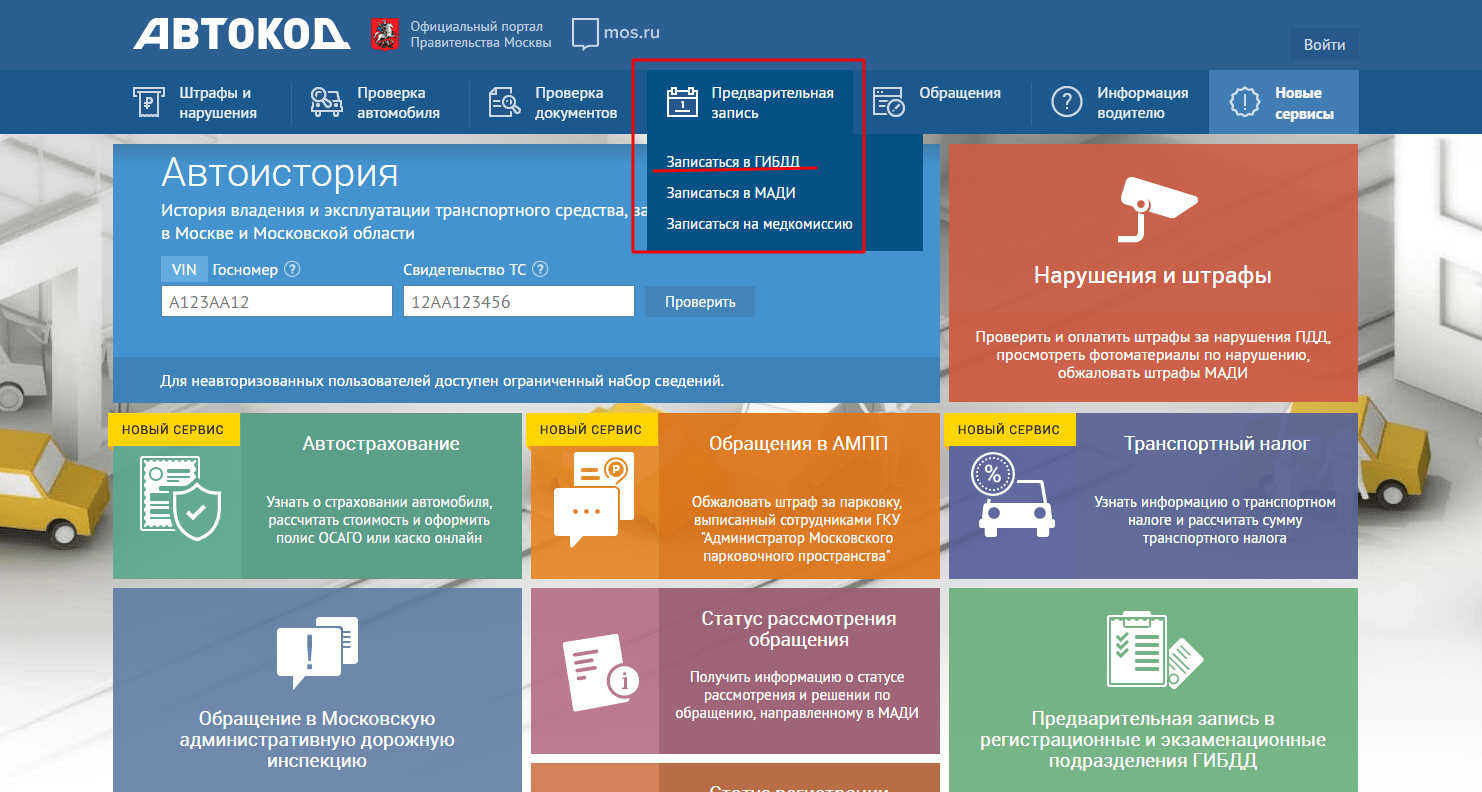1482x792 pixels.
Task: Click the Moscow coat of arms icon
Action: click(383, 33)
